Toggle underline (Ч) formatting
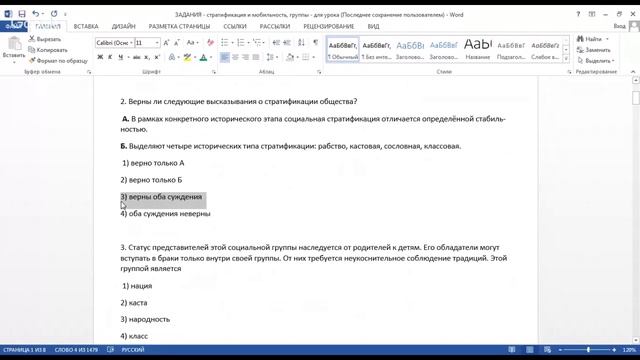Image resolution: width=640 pixels, height=360 pixels. [x=120, y=58]
